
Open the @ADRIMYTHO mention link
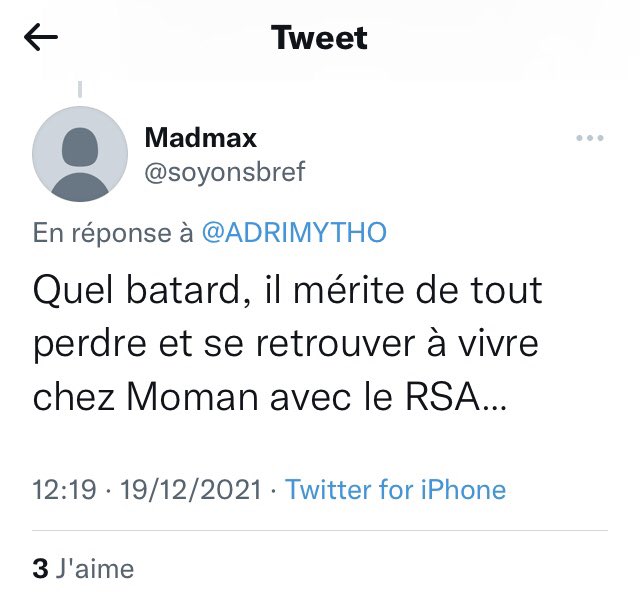294,233
